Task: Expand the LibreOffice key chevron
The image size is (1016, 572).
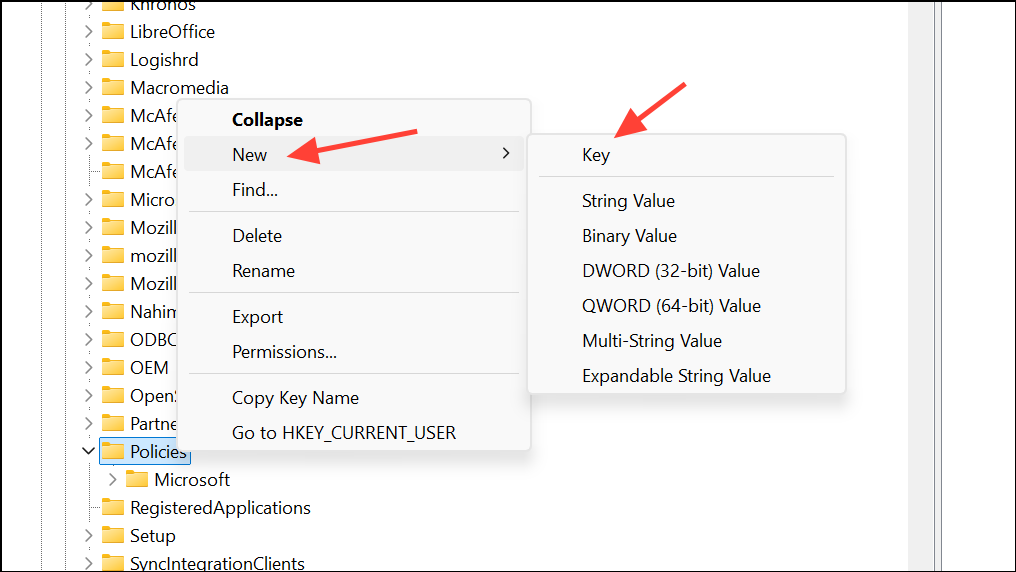Action: click(x=89, y=32)
